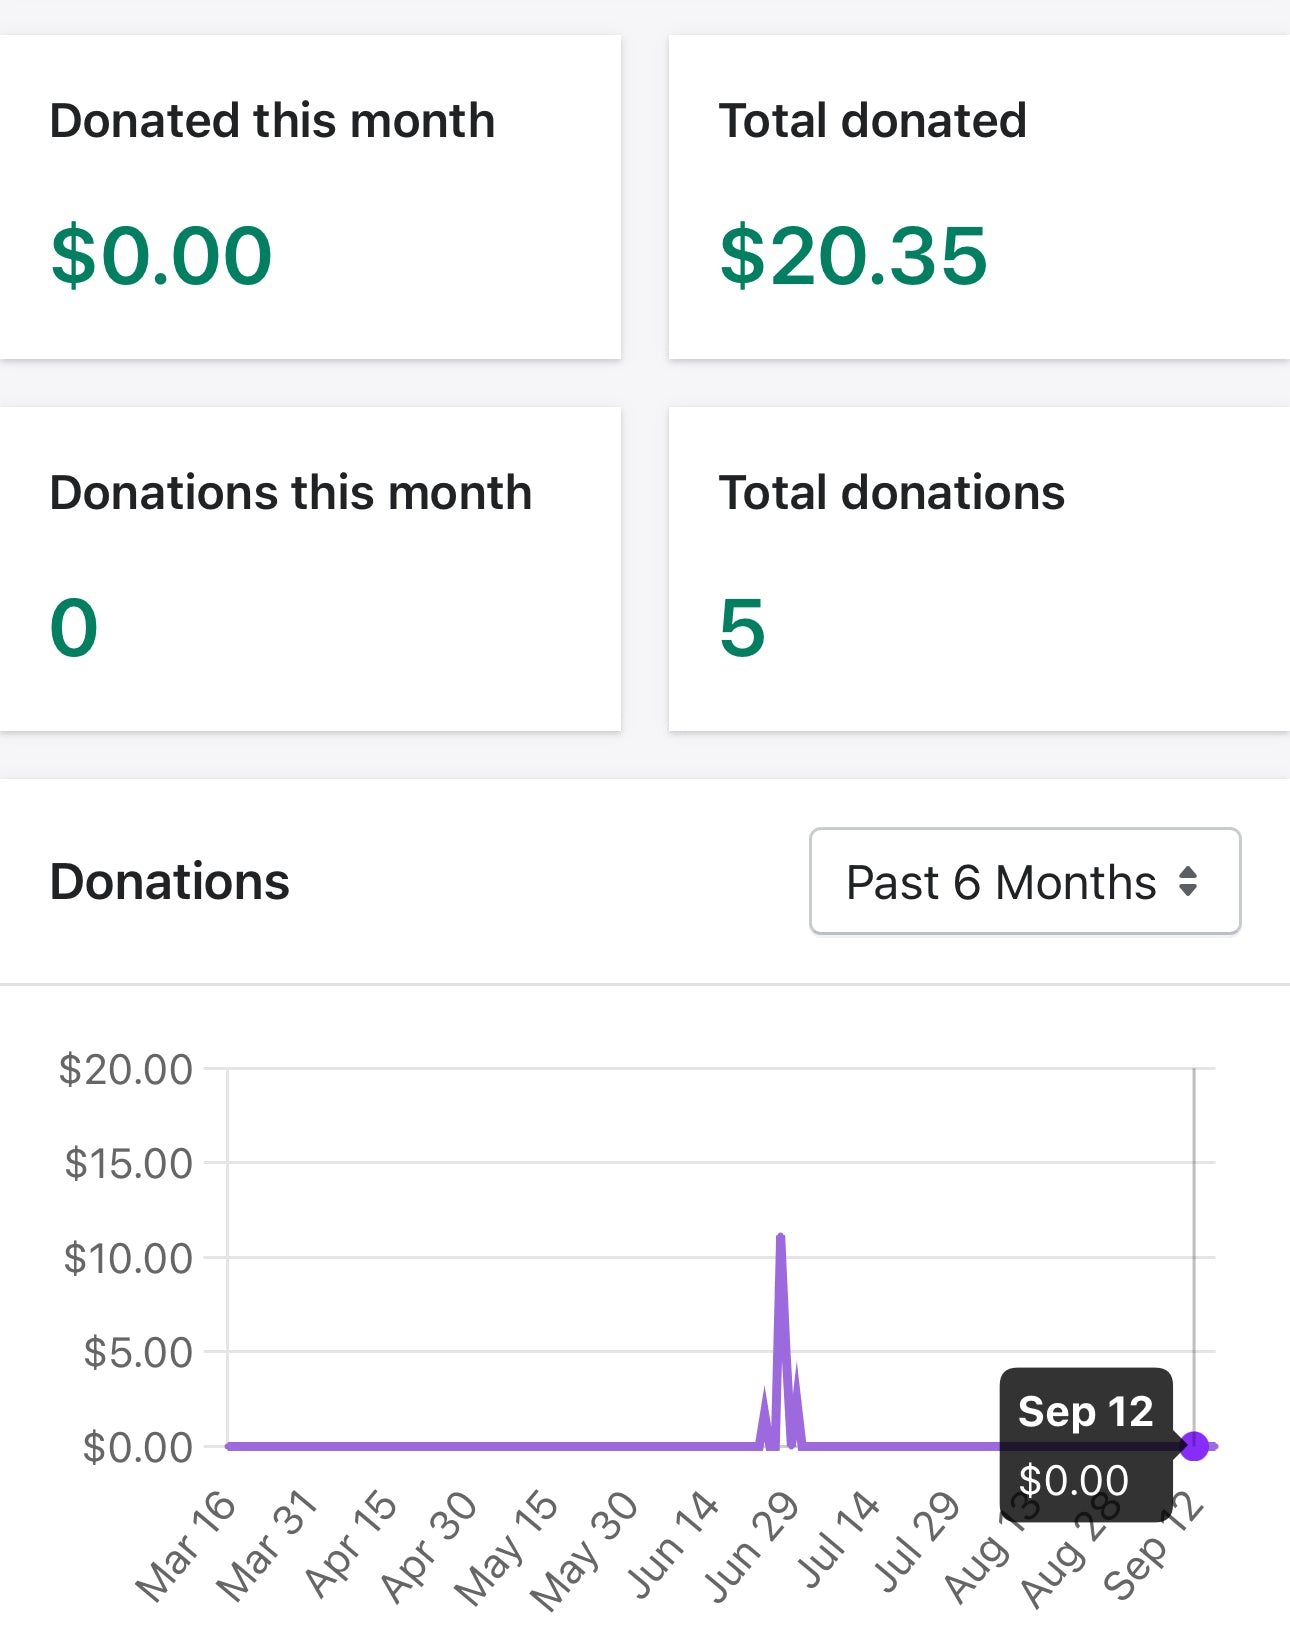The width and height of the screenshot is (1290, 1651).
Task: Select the Total donations card
Action: 978,569
